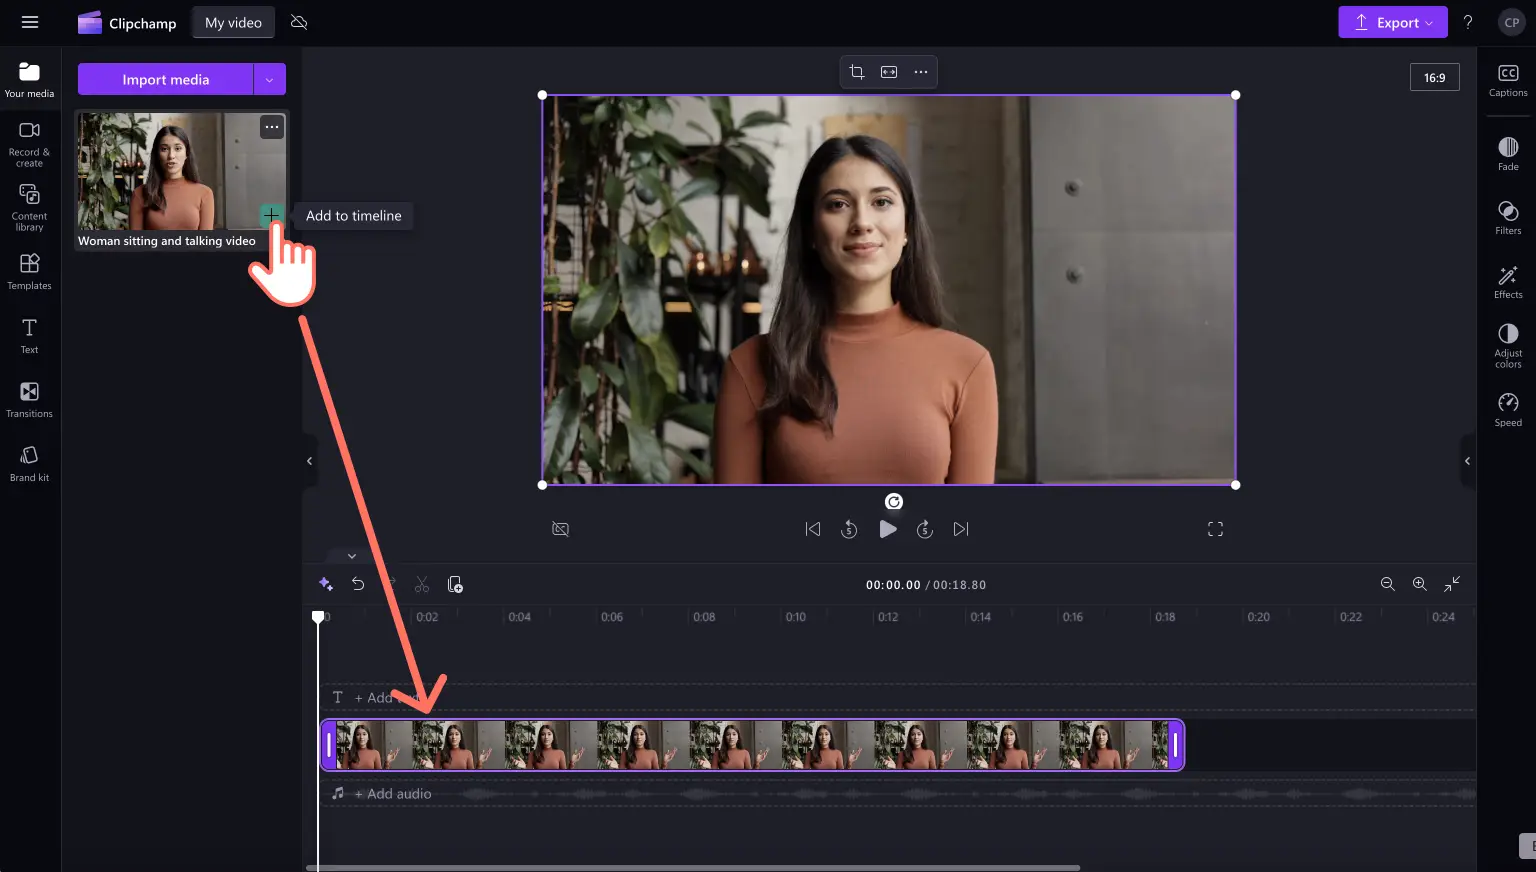The image size is (1536, 872).
Task: Expand the Import media dropdown arrow
Action: click(x=270, y=79)
